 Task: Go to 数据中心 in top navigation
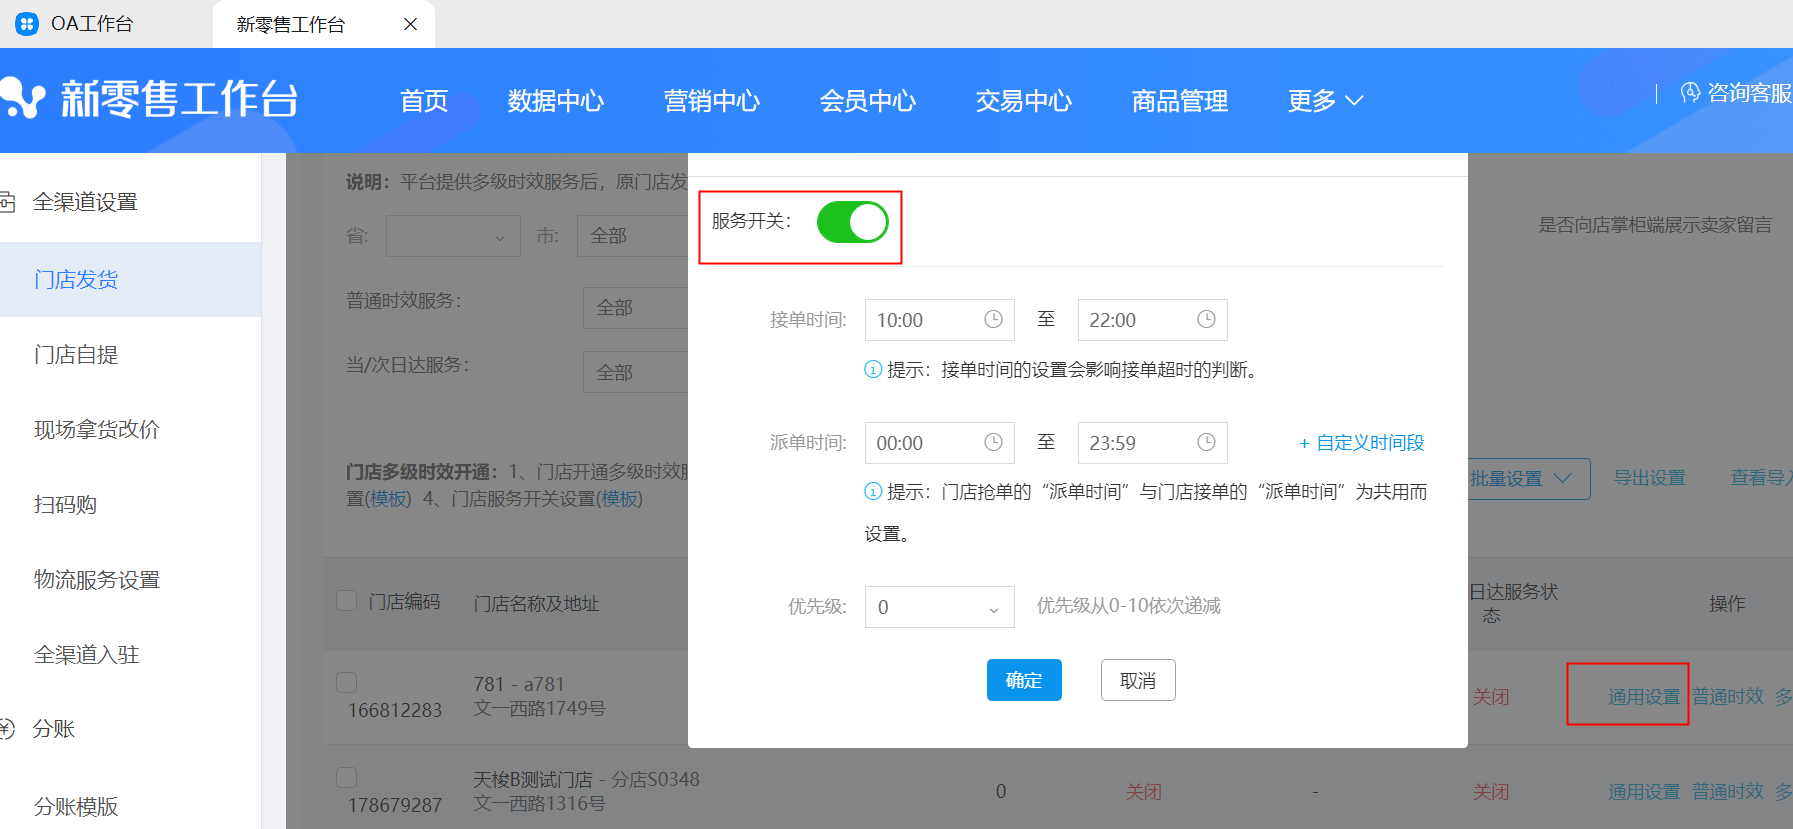555,101
